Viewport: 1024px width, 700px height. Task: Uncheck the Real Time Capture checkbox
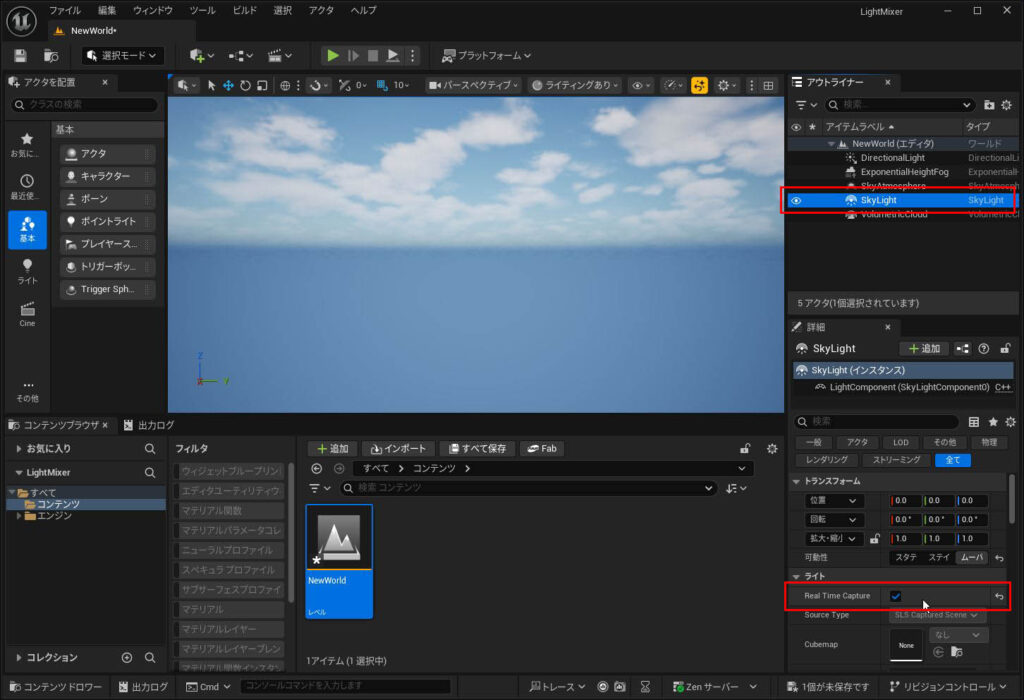pos(896,597)
